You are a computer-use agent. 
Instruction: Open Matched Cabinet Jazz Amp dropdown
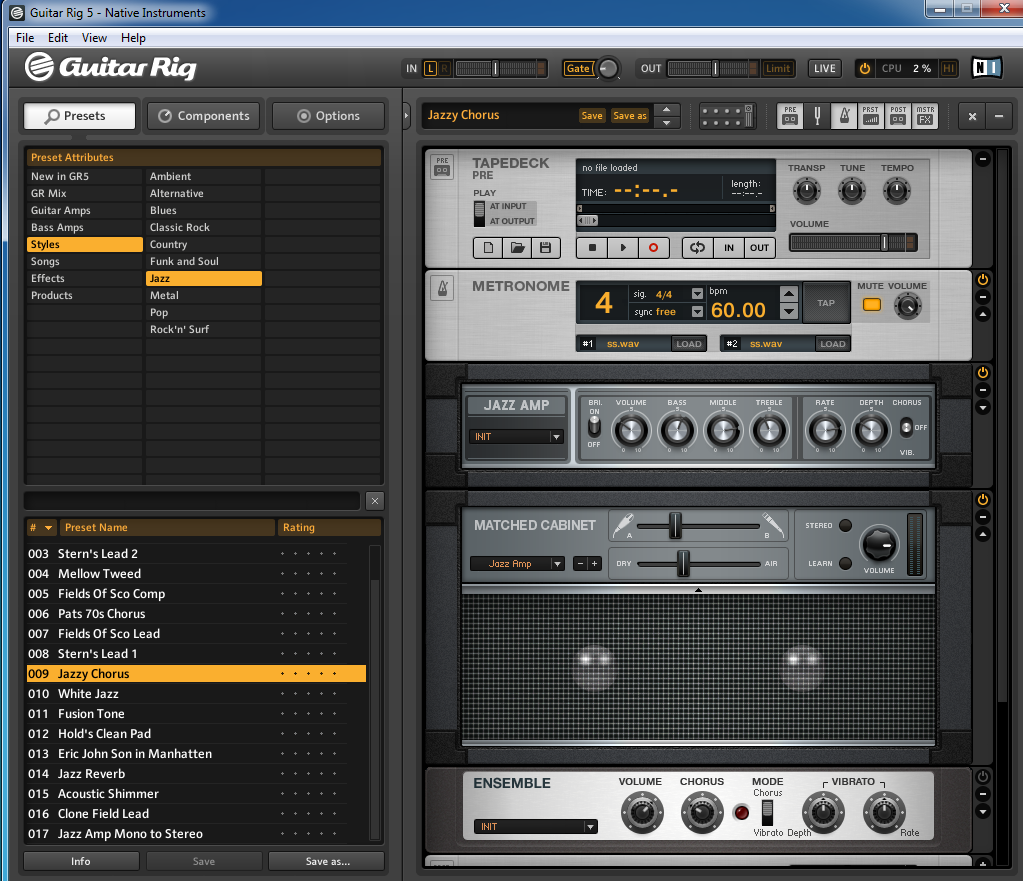(517, 563)
